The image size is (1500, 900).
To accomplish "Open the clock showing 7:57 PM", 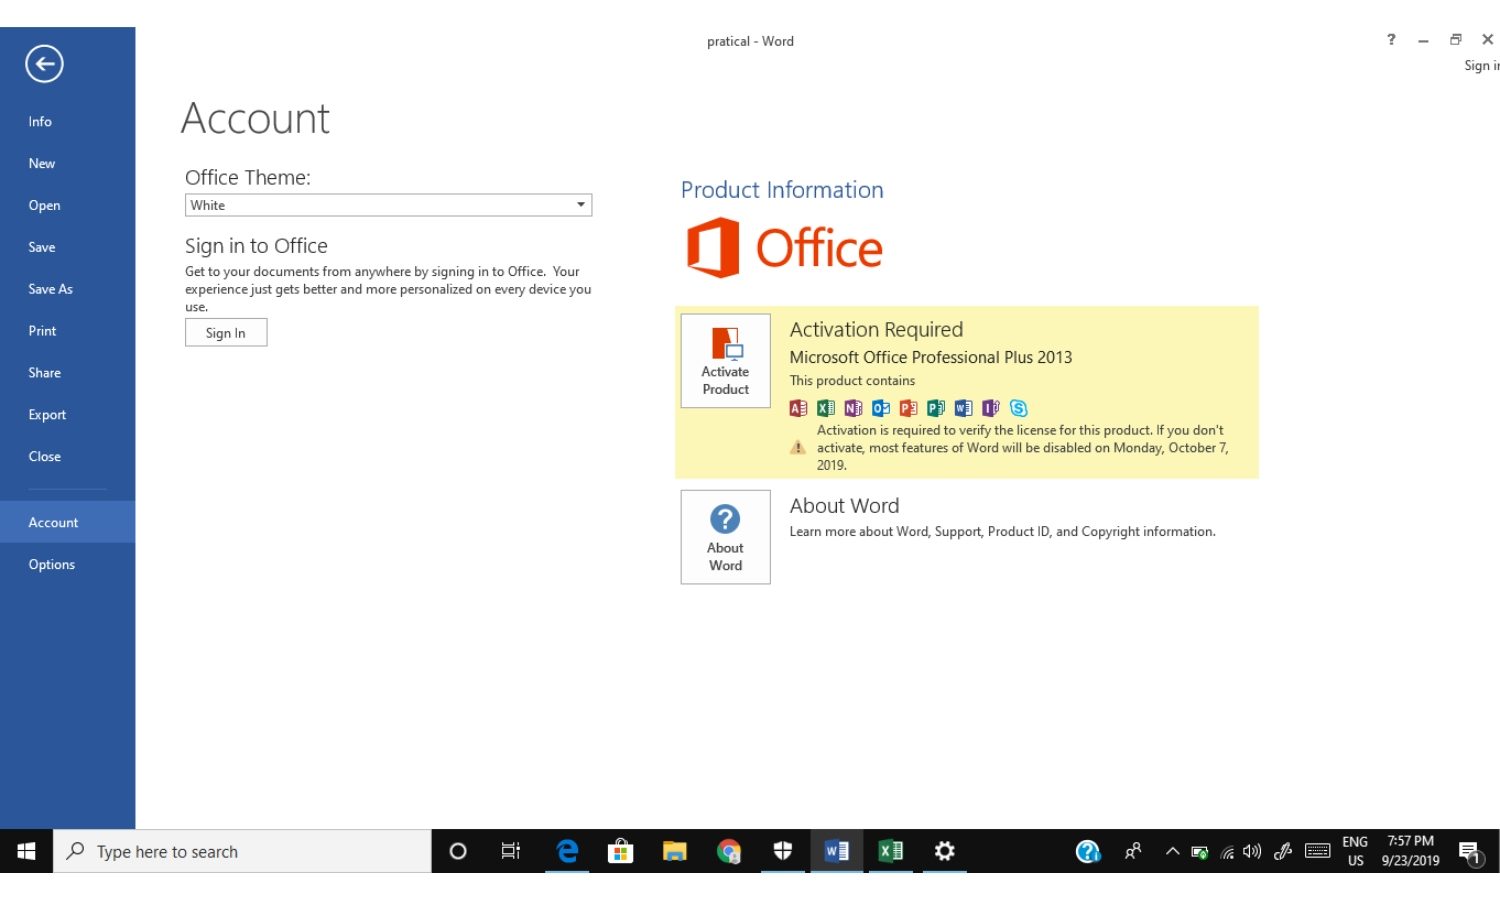I will click(1410, 851).
